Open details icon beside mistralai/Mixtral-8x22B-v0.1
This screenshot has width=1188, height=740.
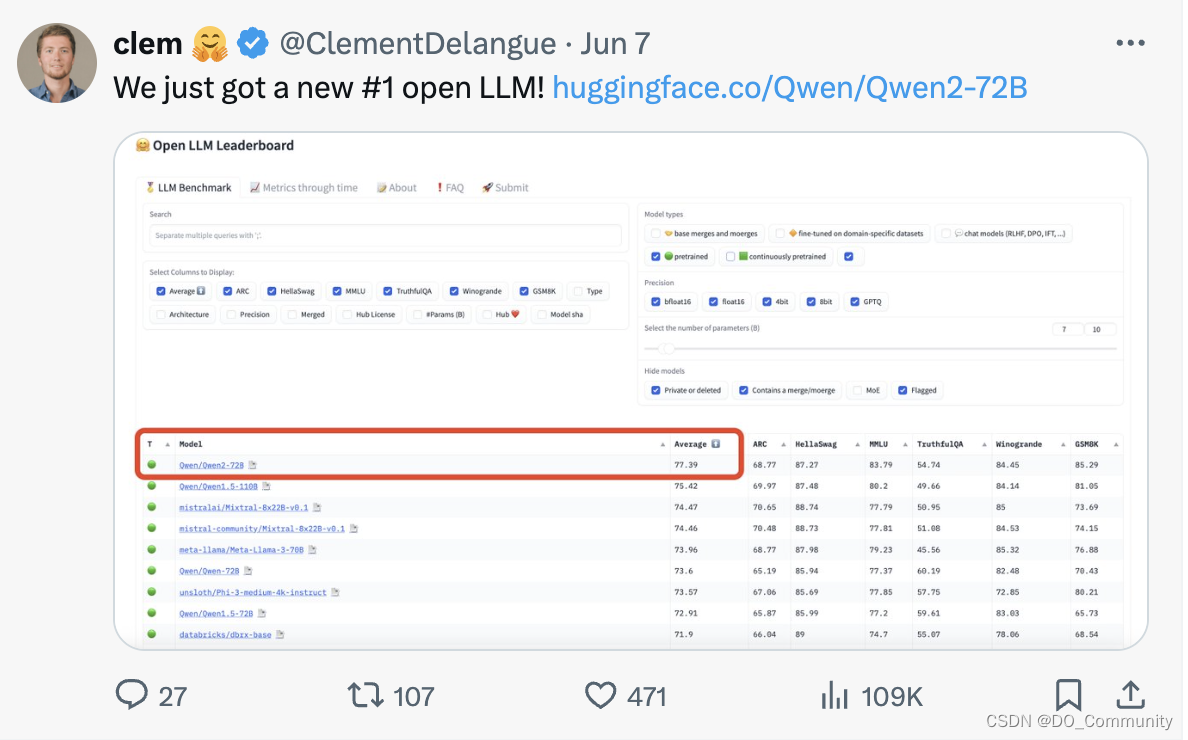pyautogui.click(x=317, y=507)
